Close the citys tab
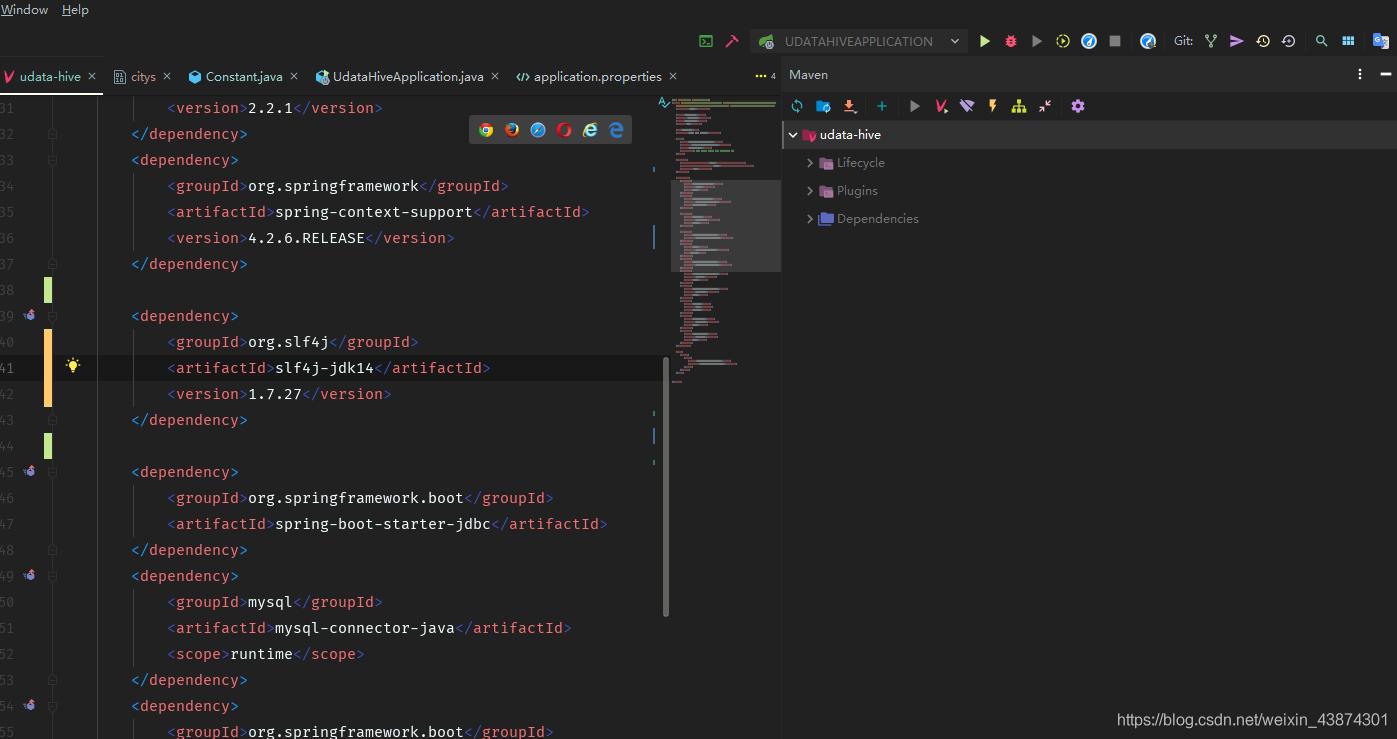The width and height of the screenshot is (1397, 739). tap(167, 76)
